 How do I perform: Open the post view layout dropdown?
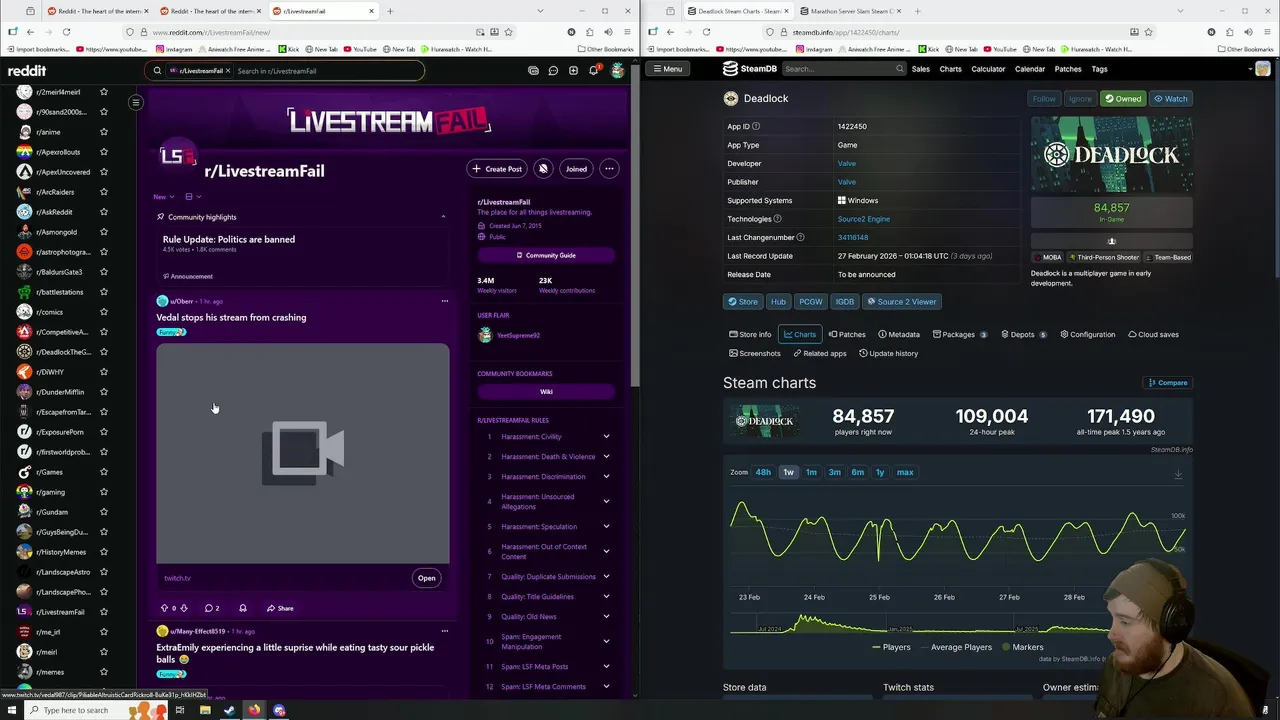(192, 197)
